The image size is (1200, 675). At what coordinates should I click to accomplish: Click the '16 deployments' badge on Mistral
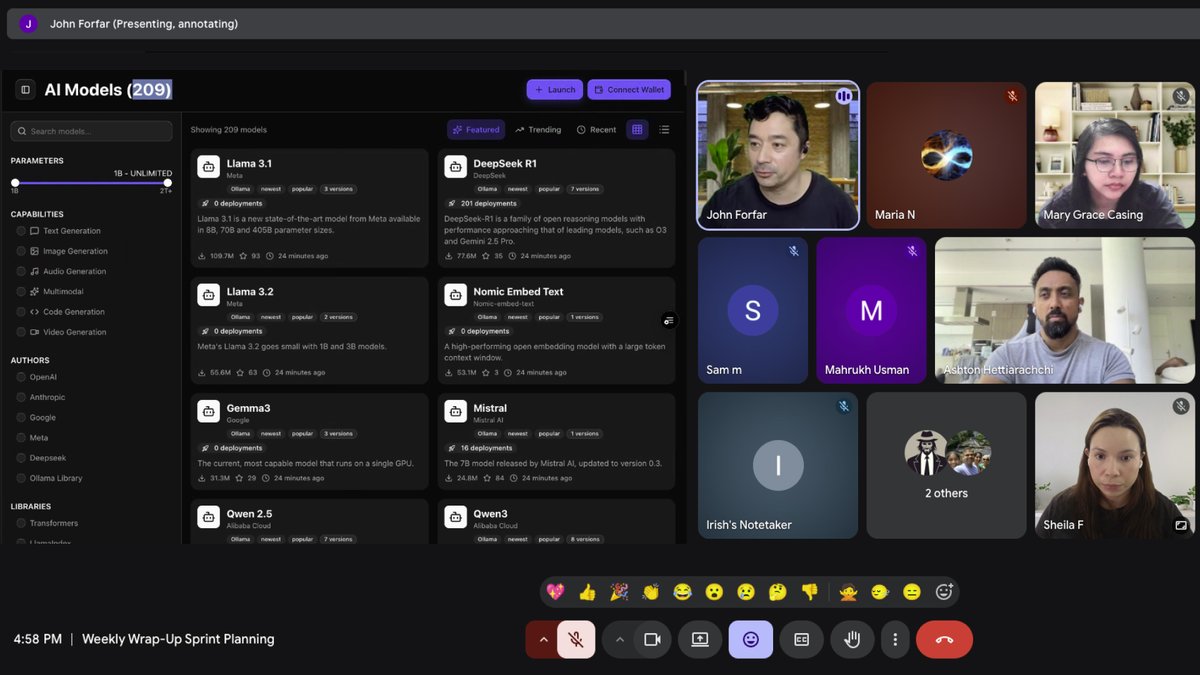480,448
